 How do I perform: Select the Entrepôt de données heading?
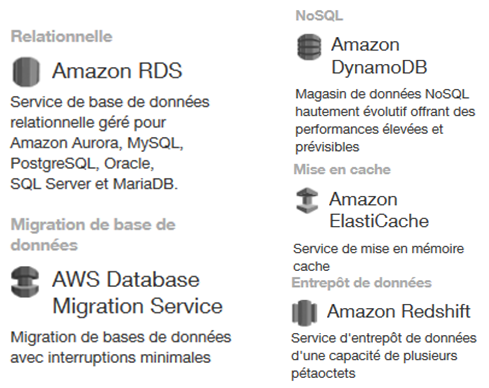(361, 283)
